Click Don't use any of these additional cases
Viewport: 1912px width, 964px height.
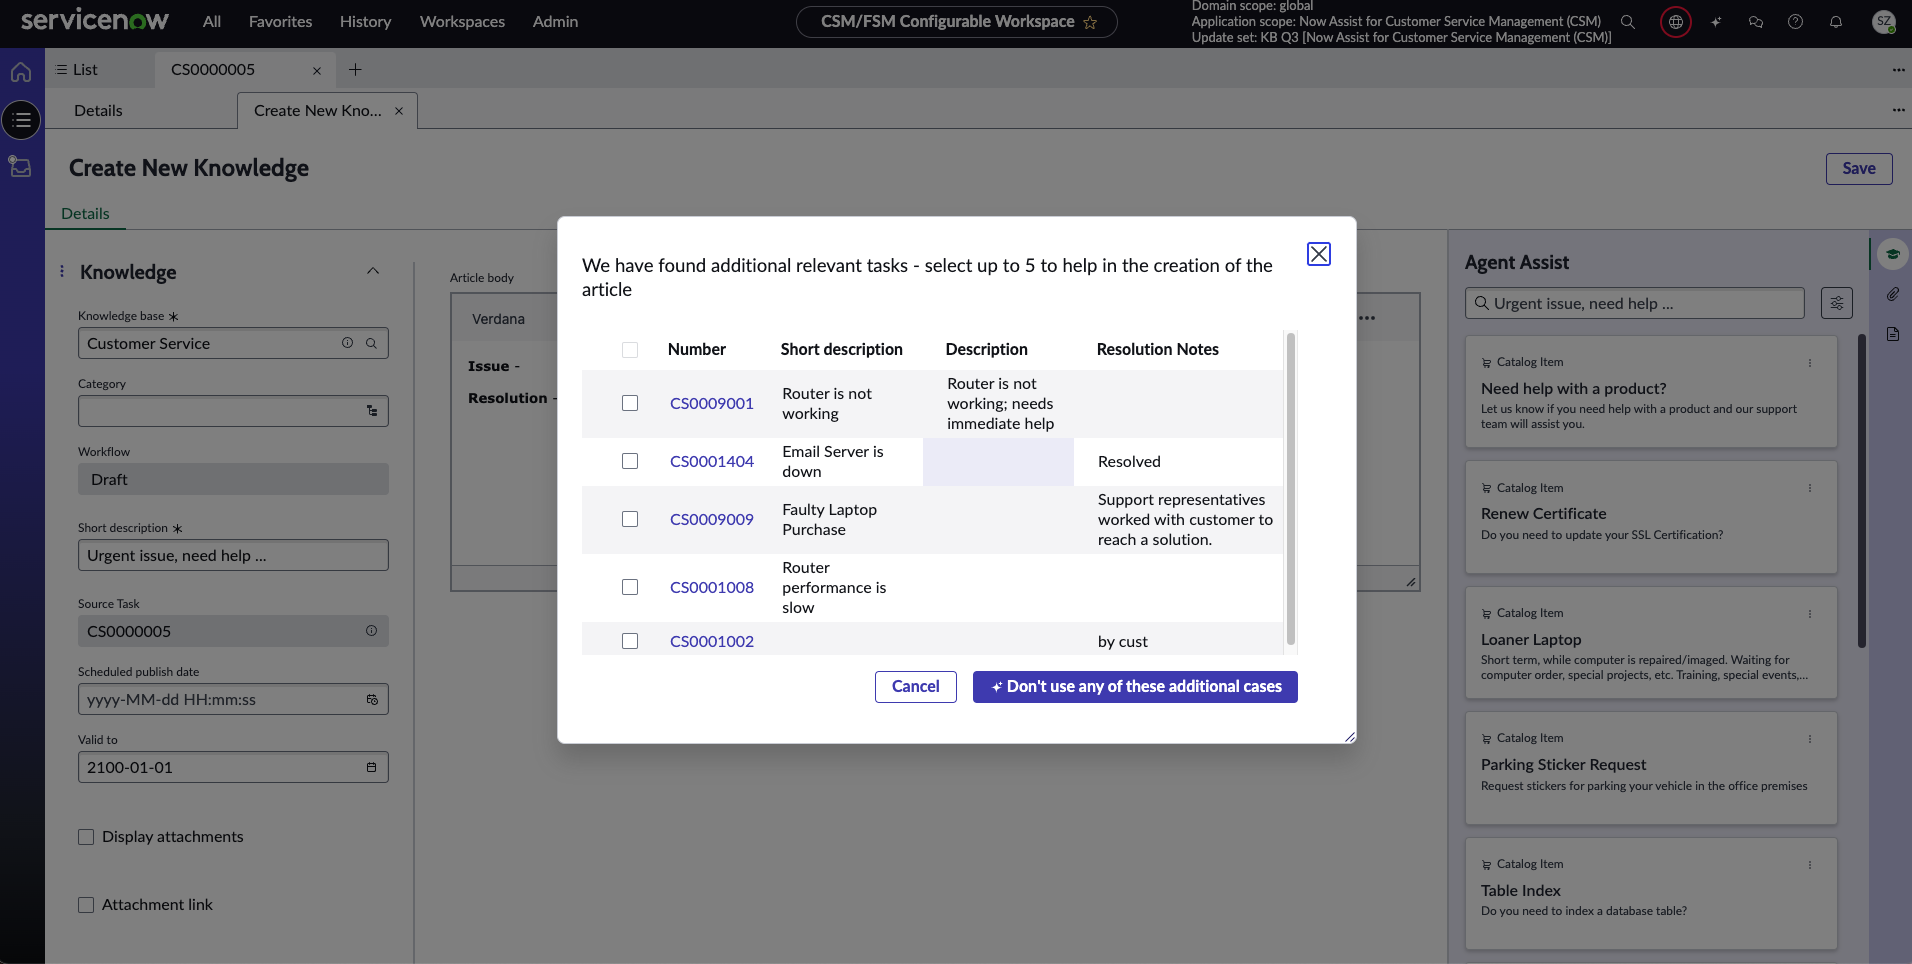[x=1135, y=687]
